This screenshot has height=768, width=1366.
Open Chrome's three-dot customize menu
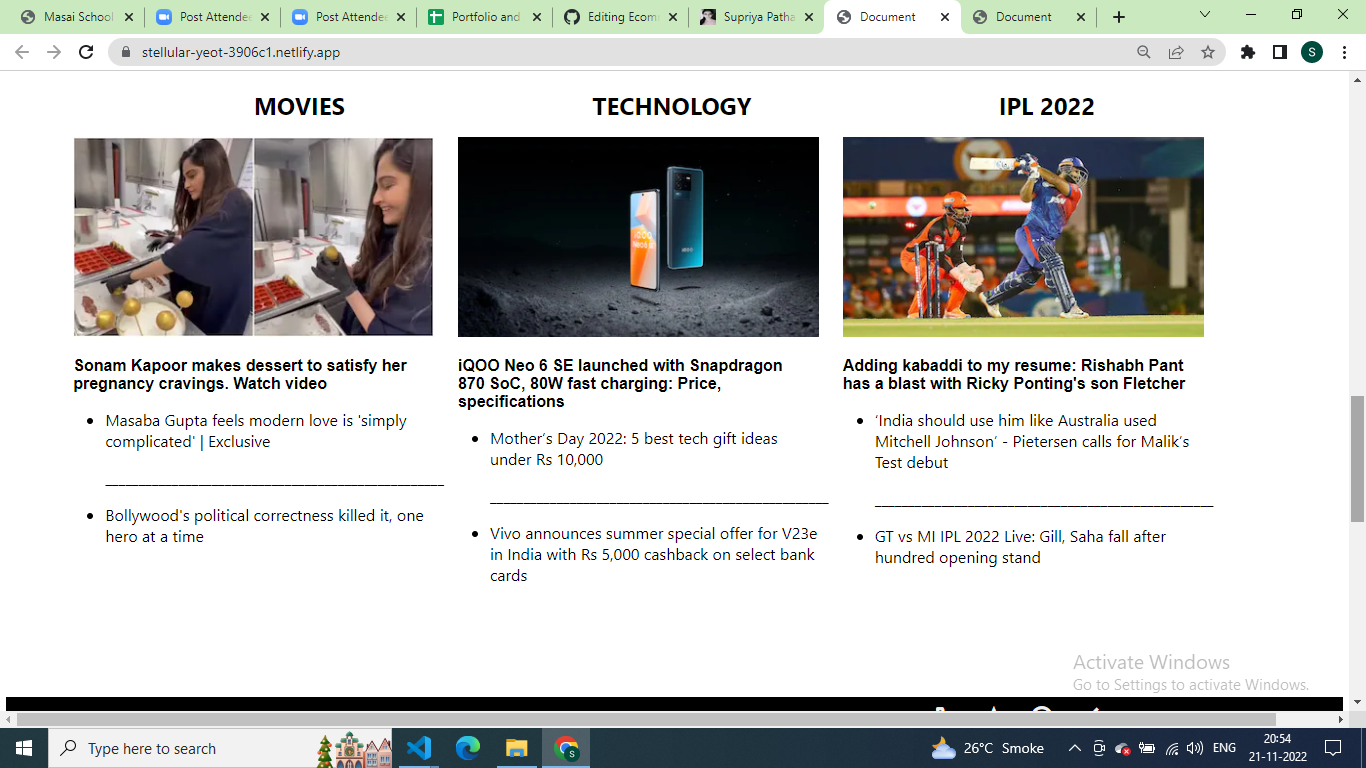(x=1344, y=52)
